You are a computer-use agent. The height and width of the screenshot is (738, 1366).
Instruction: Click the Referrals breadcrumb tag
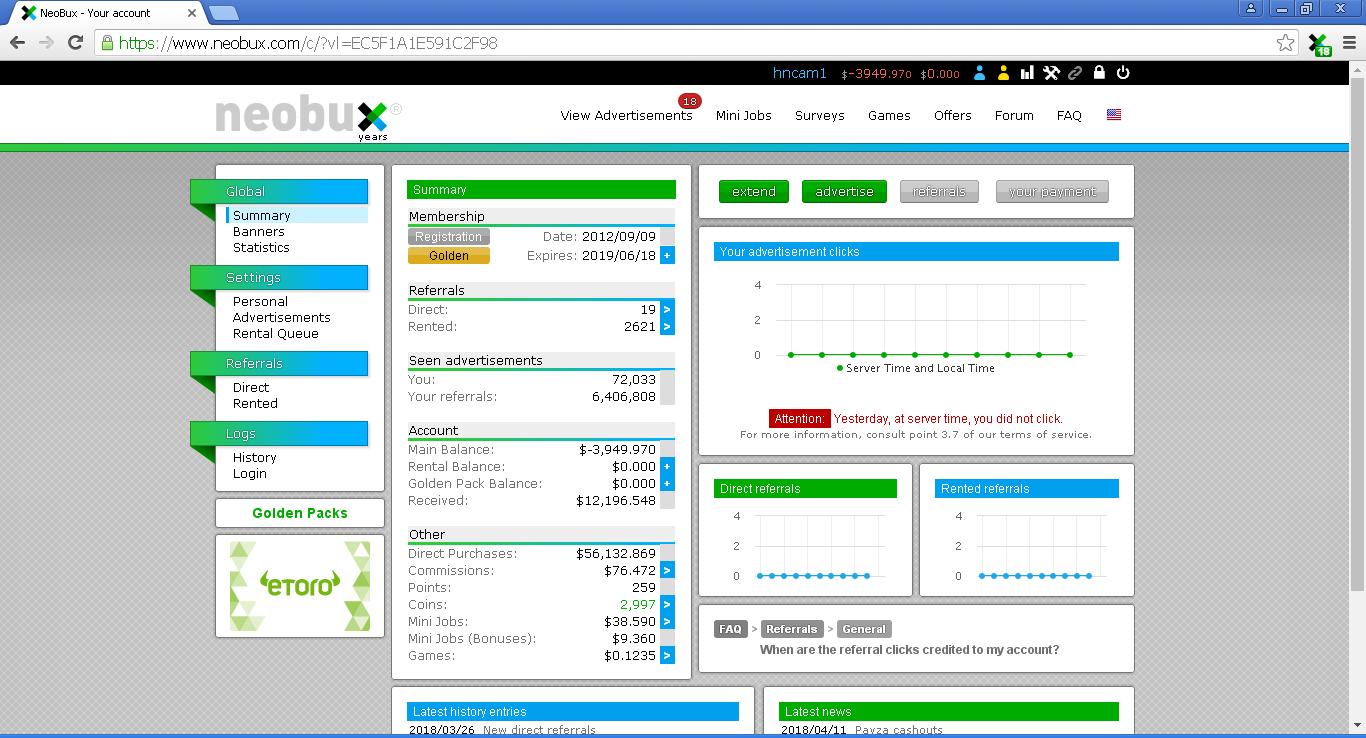(x=792, y=629)
